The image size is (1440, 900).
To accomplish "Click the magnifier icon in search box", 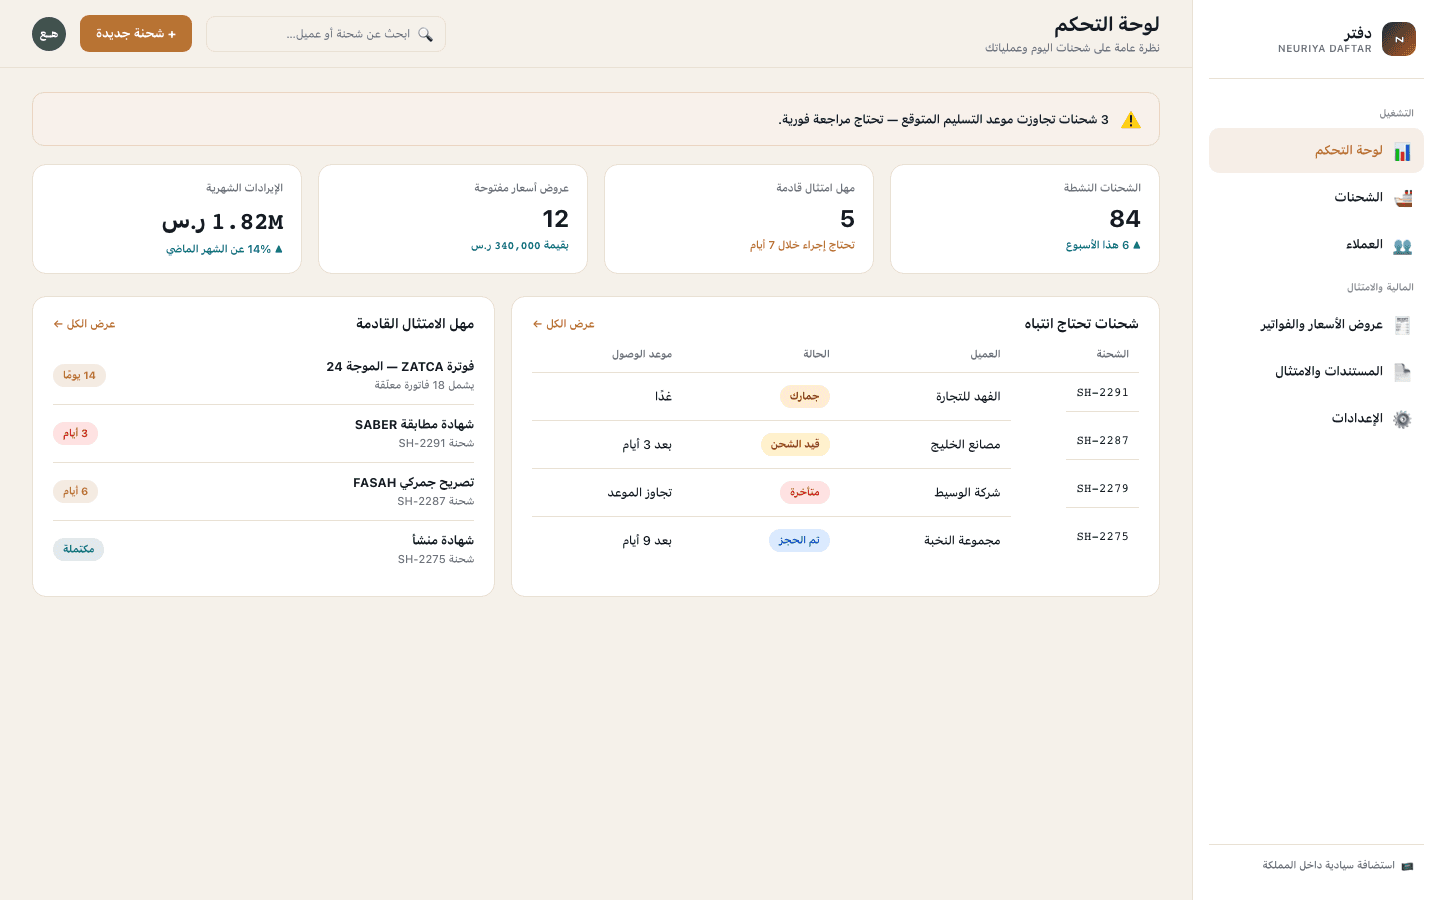I will point(425,34).
